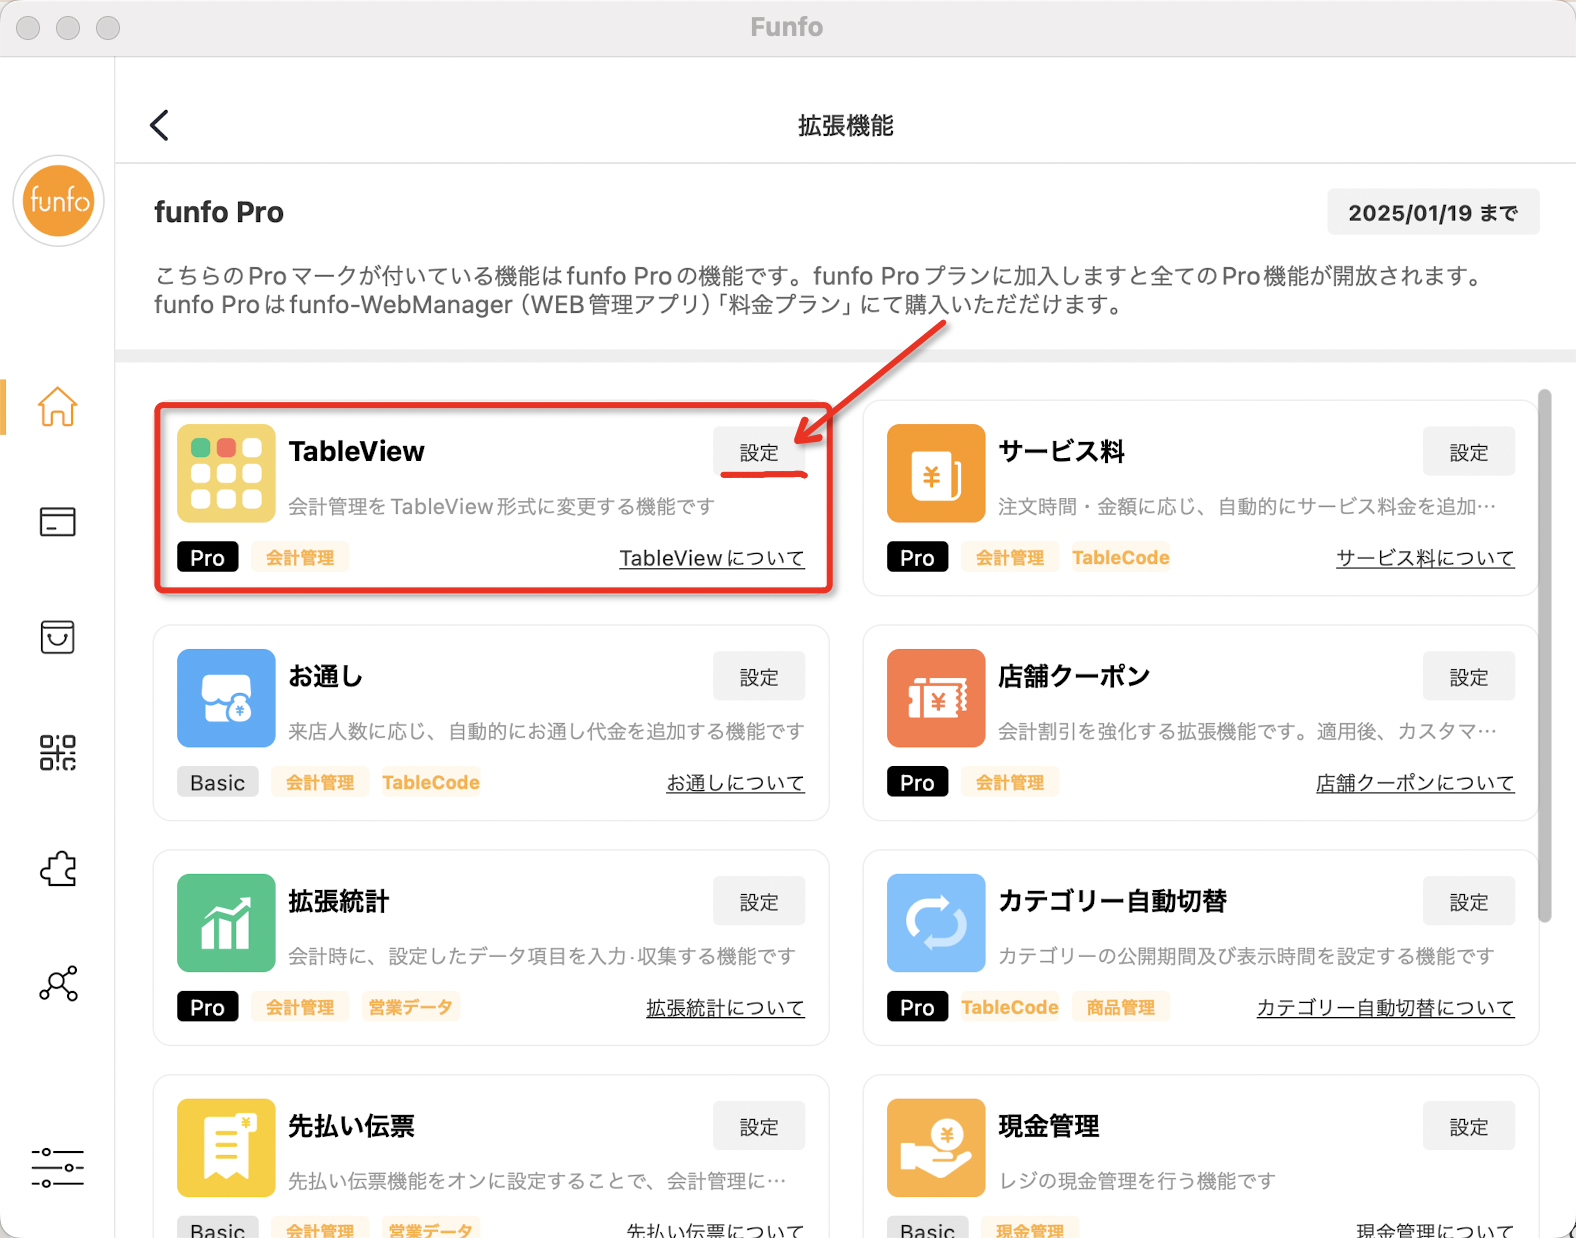Screen dimensions: 1576x1238
Task: Open the puzzle piece extensions icon
Action: [x=58, y=868]
